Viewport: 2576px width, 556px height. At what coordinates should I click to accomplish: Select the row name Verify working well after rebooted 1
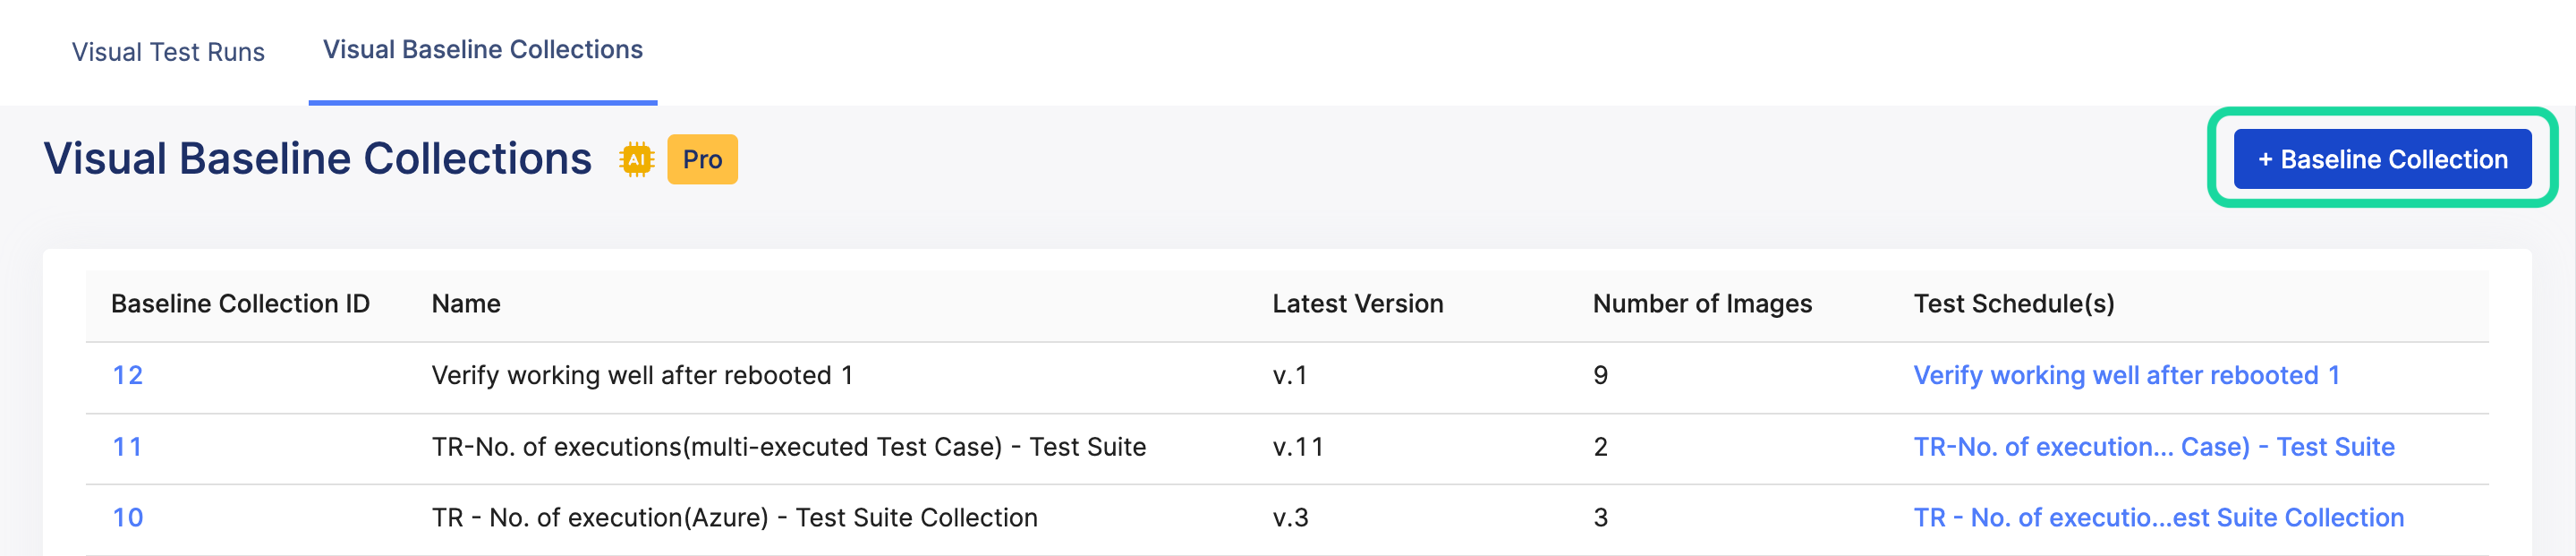click(x=642, y=375)
